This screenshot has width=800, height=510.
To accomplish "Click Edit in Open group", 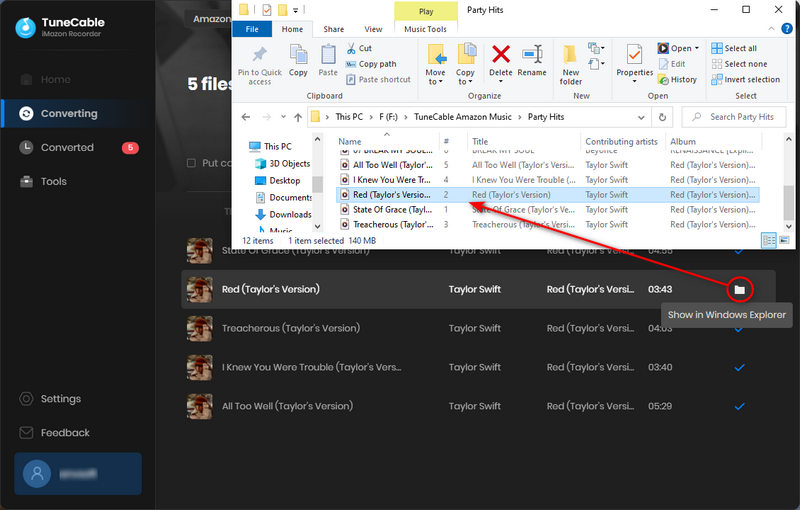I will [x=672, y=64].
